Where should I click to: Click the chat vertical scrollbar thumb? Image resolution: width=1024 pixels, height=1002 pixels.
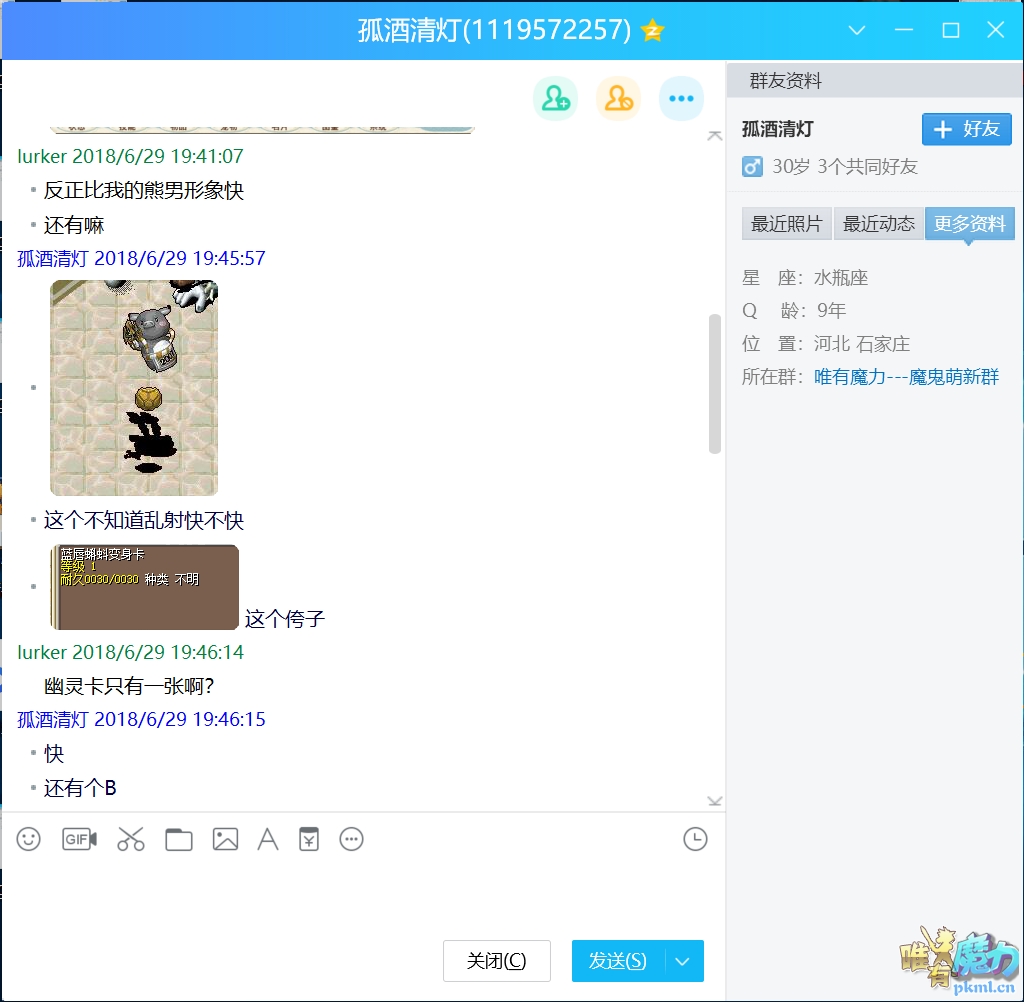coord(714,384)
